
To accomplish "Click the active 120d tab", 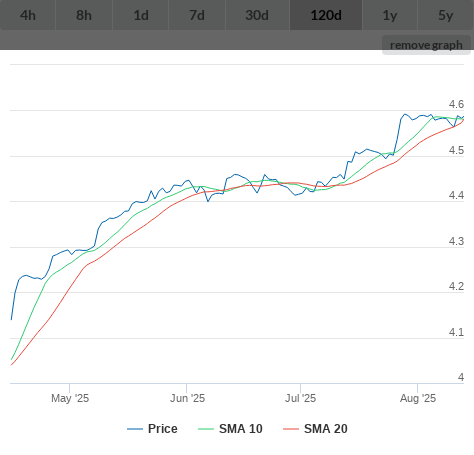I will click(x=326, y=15).
